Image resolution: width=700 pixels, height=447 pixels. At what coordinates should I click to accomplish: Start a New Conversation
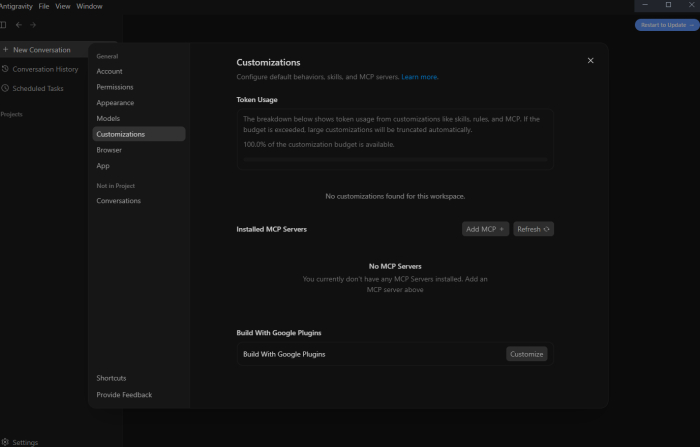[x=44, y=50]
